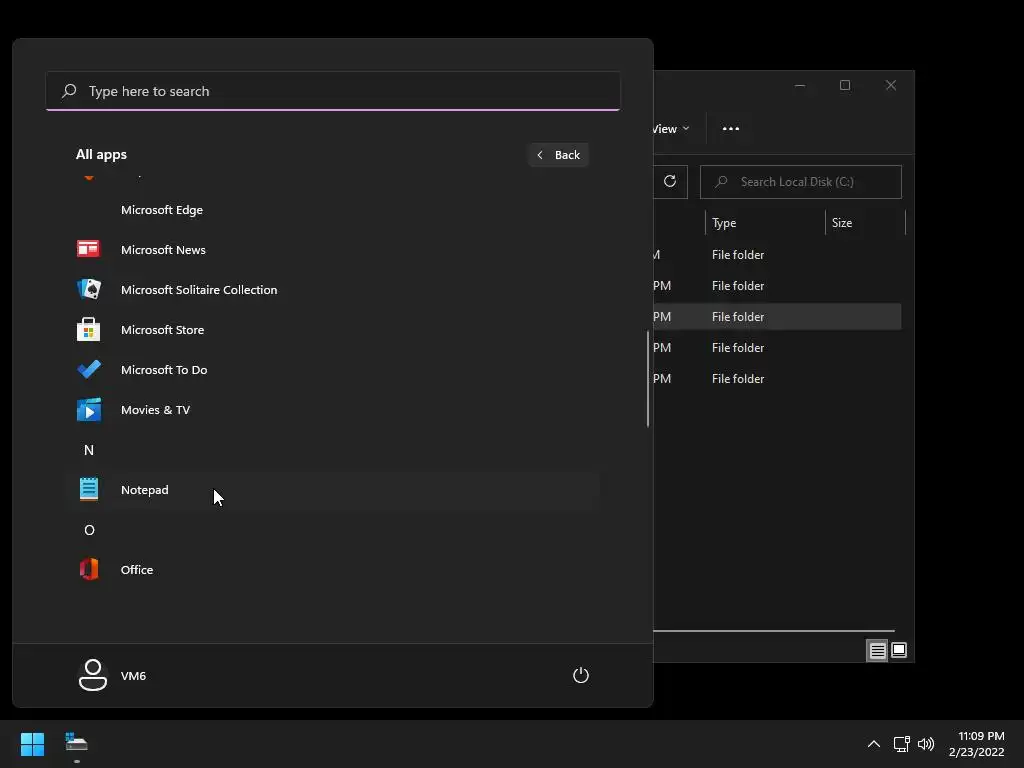Minimize the File Explorer window
This screenshot has height=768, width=1024.
[800, 86]
